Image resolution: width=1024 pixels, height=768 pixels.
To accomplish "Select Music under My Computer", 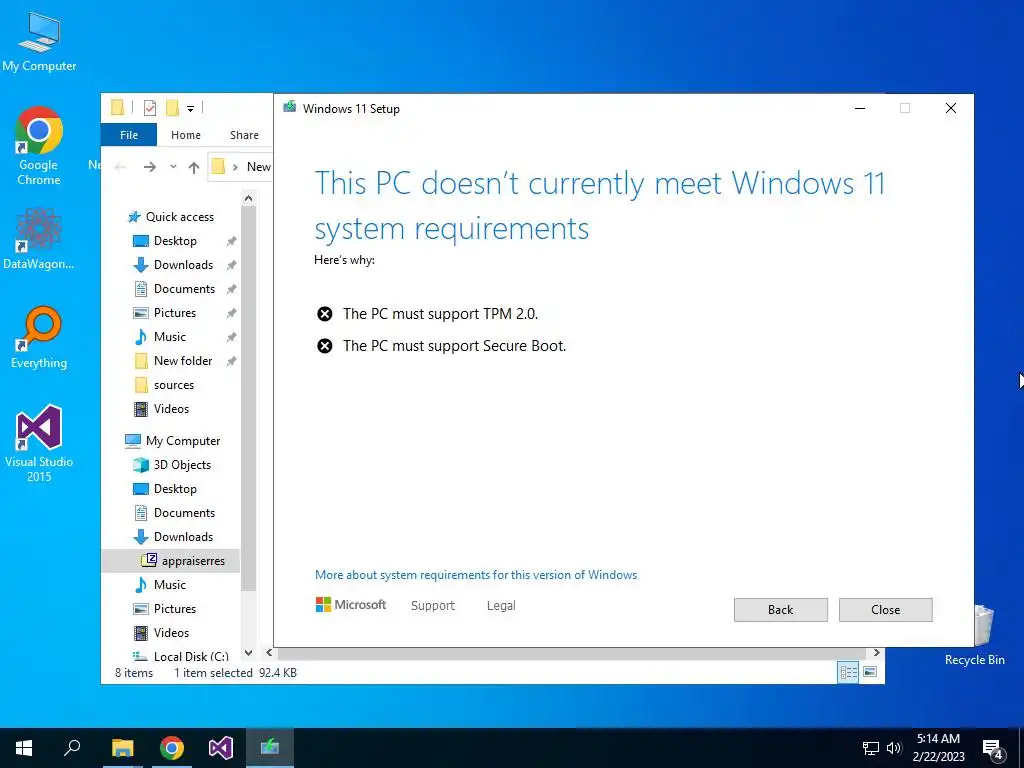I will pos(170,584).
